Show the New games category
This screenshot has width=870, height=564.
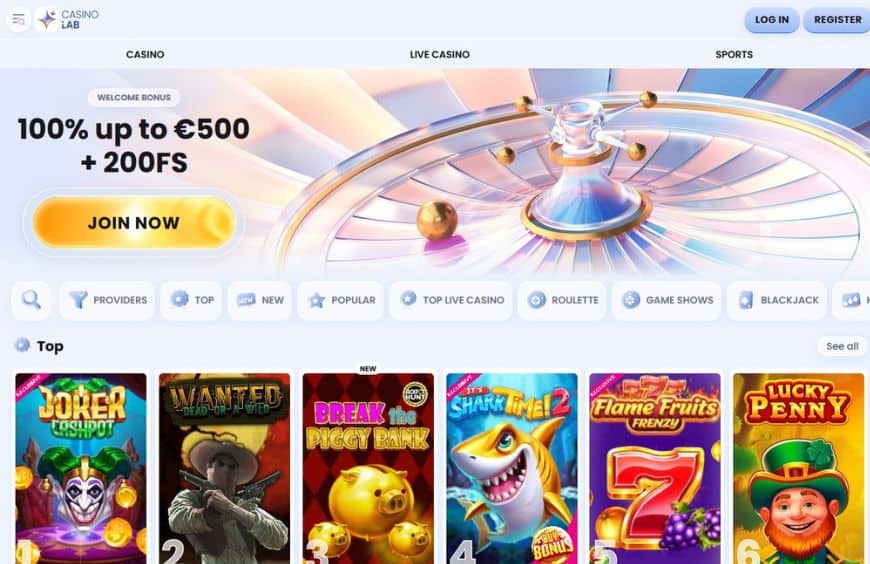point(260,300)
